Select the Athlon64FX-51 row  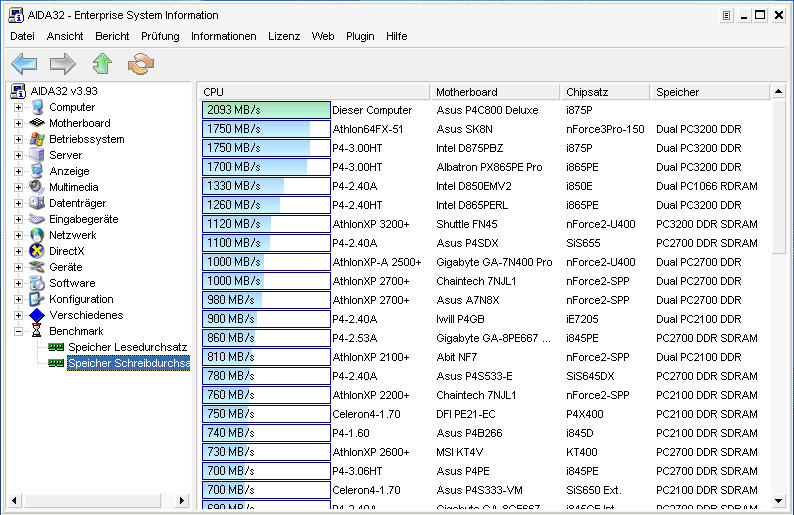(486, 129)
